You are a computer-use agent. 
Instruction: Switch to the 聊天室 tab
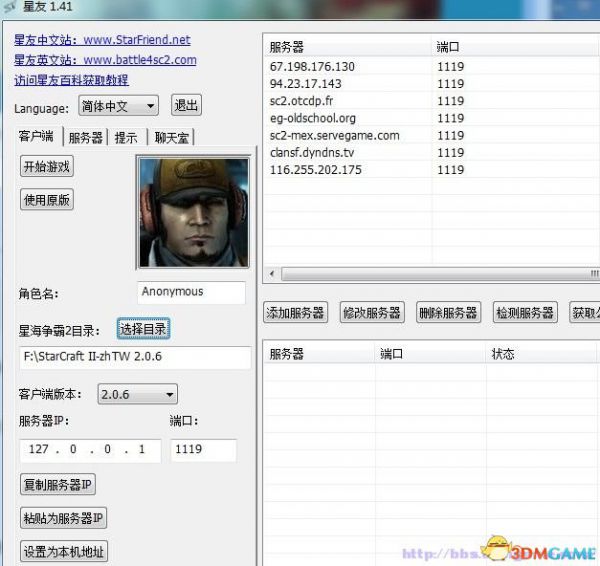pyautogui.click(x=171, y=138)
